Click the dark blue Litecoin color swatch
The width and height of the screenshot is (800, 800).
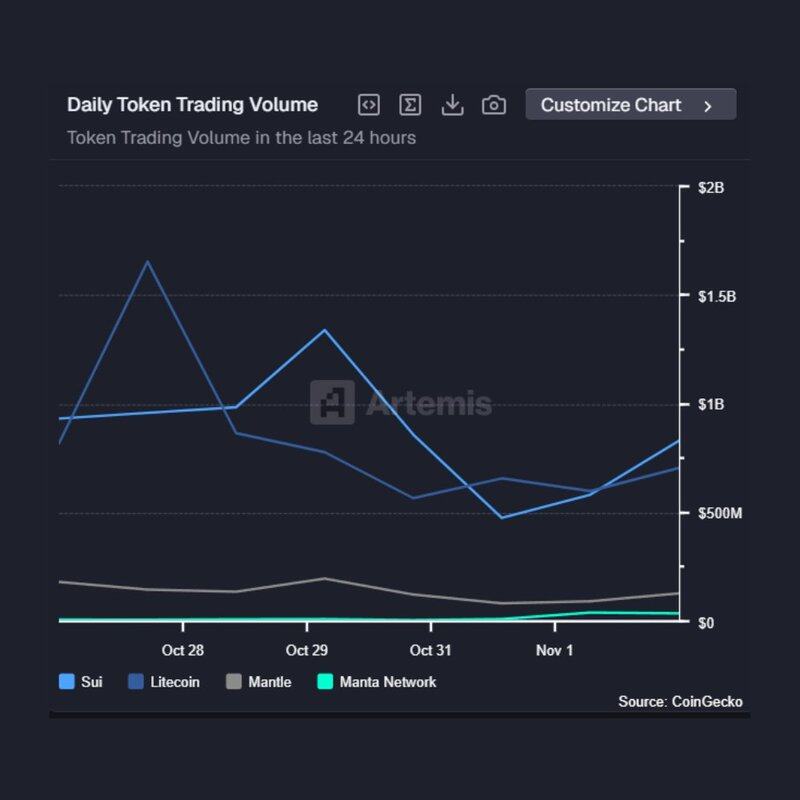coord(136,682)
